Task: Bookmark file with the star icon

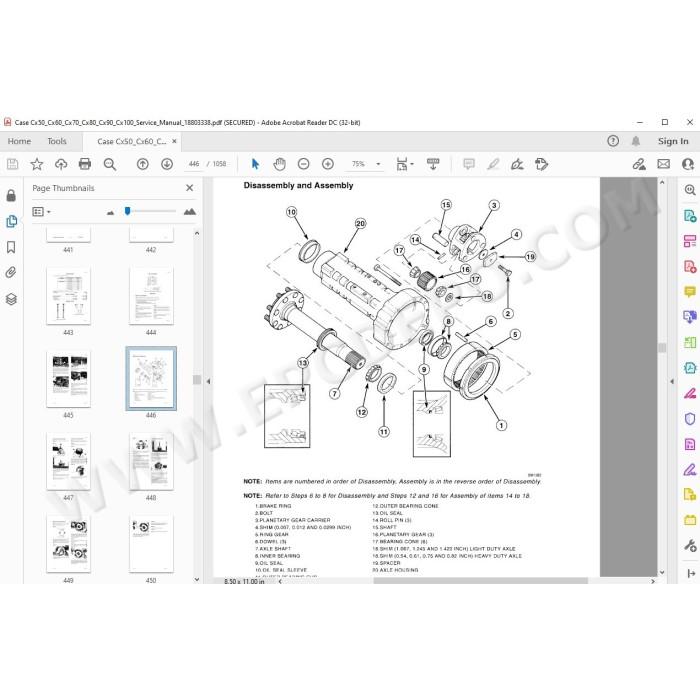Action: tap(37, 164)
